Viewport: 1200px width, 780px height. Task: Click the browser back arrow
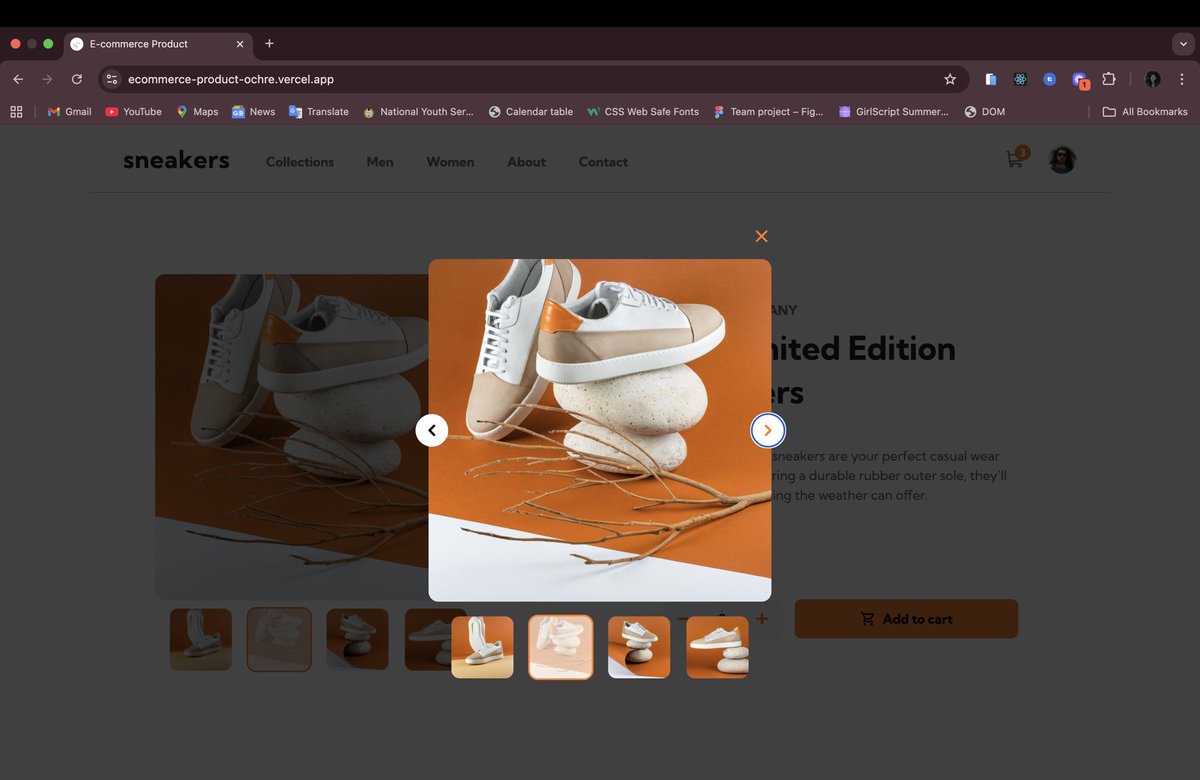18,79
